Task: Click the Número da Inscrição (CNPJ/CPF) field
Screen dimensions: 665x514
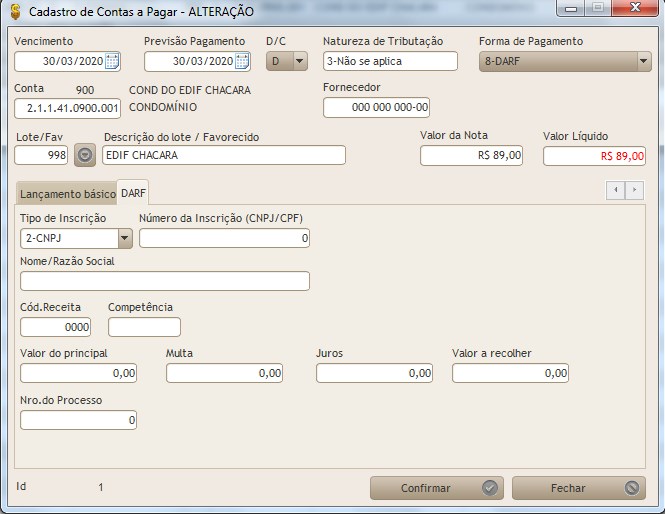Action: click(224, 238)
